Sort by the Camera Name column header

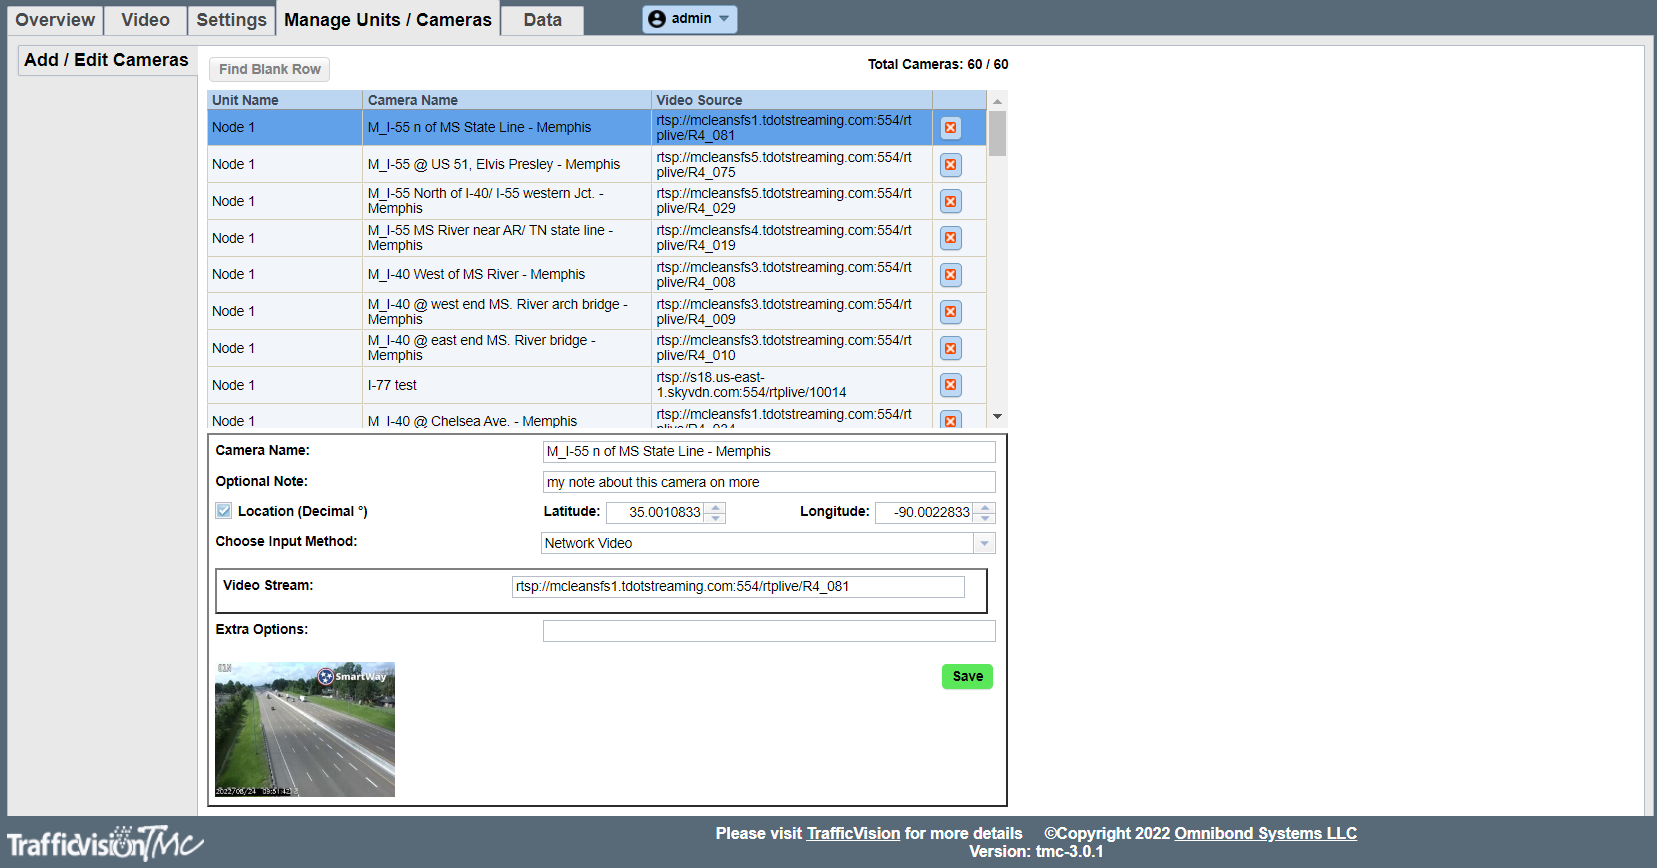pyautogui.click(x=507, y=100)
